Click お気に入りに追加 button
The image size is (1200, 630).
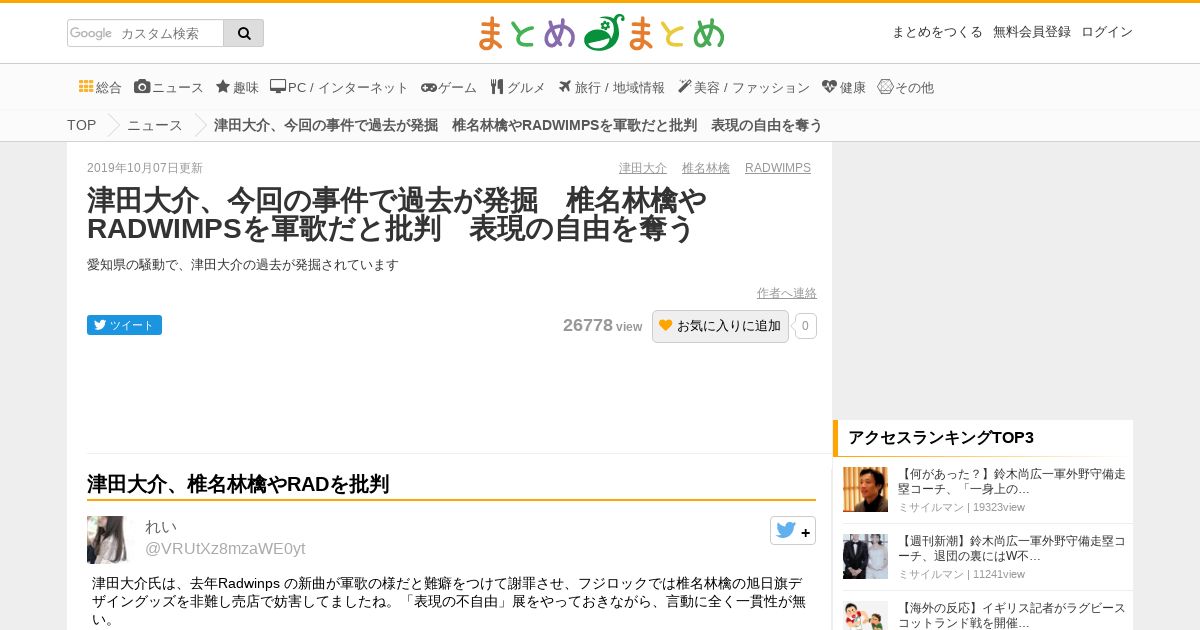720,326
